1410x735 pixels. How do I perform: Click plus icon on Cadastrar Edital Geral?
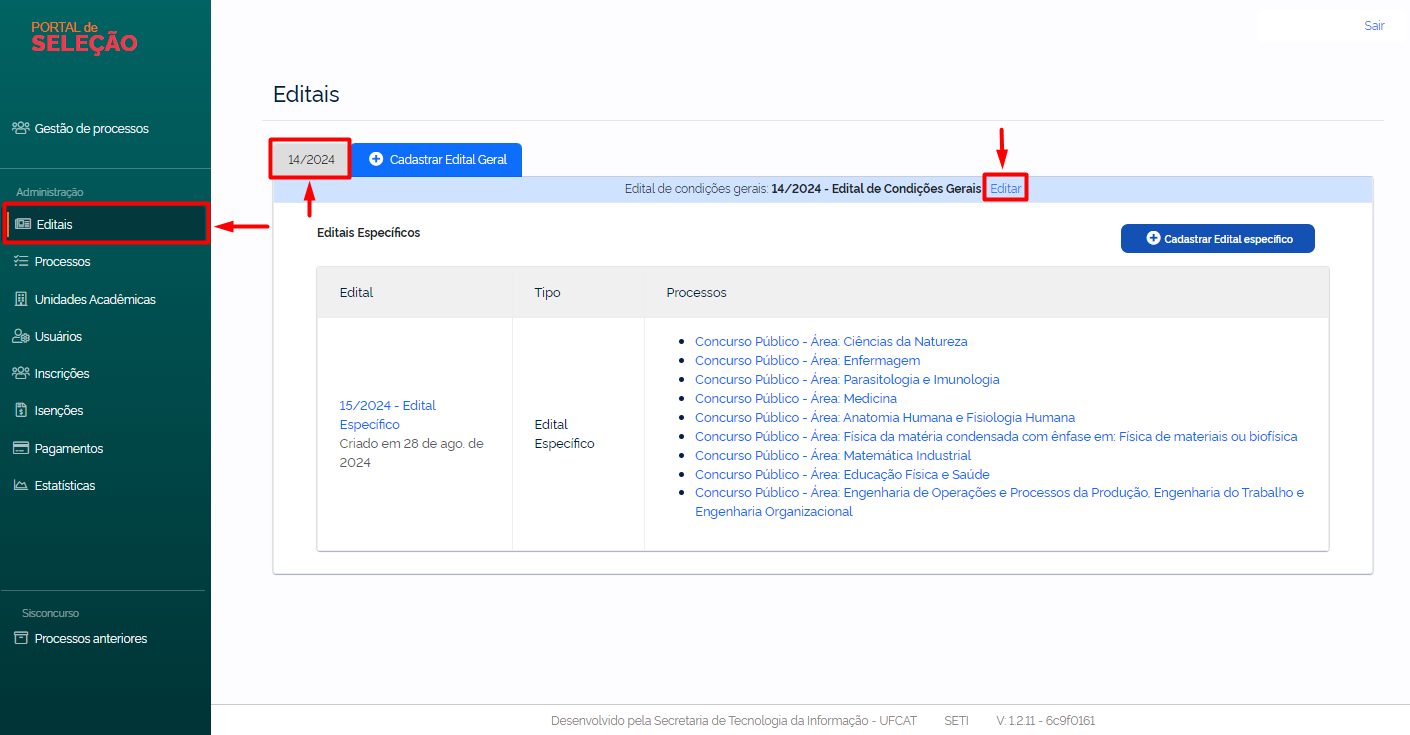tap(376, 159)
